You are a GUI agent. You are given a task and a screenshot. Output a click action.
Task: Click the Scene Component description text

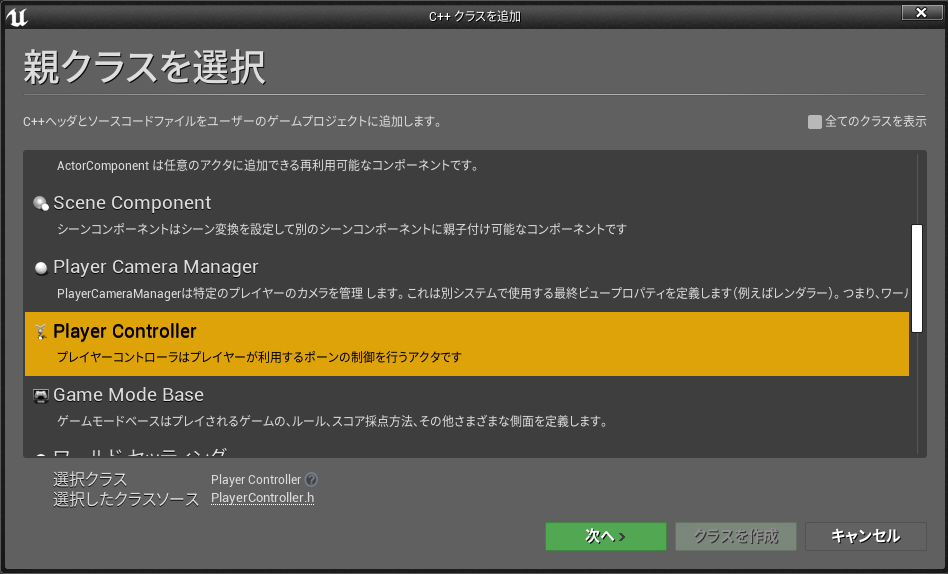[x=342, y=229]
